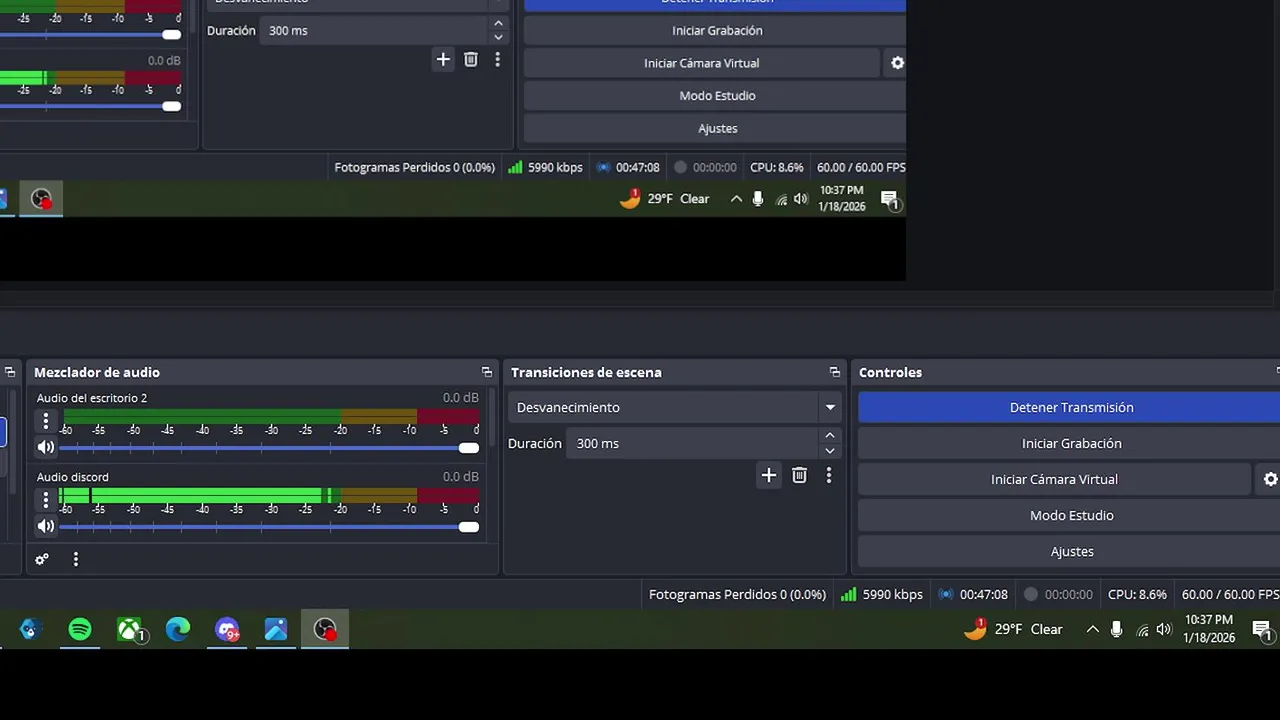
Task: Click the green bitrate bars icon
Action: (x=848, y=594)
